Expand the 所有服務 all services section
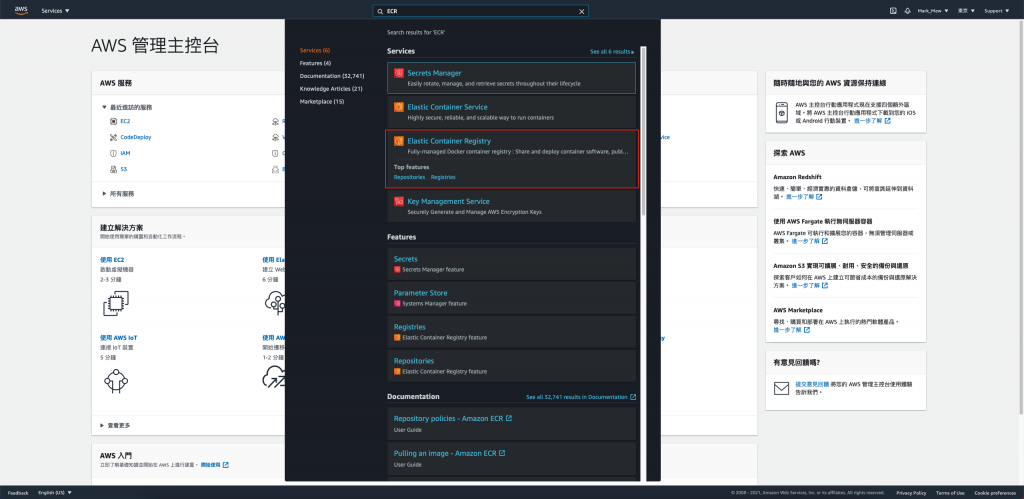 click(118, 194)
